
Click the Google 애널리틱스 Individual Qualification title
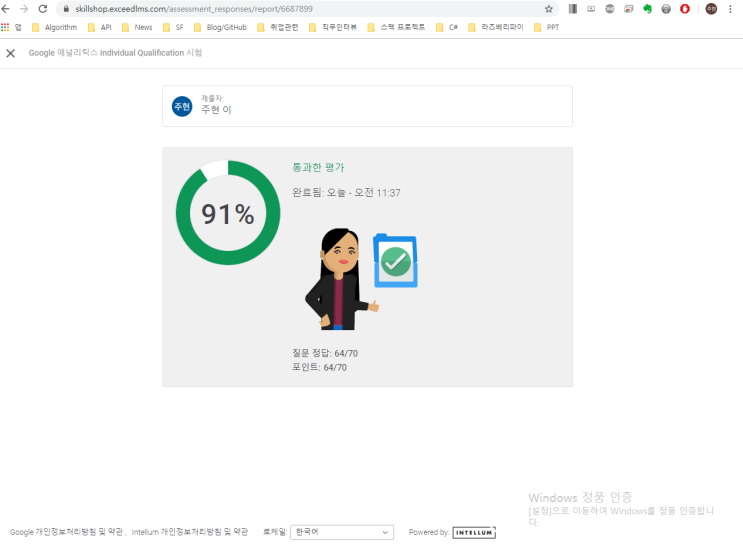(115, 53)
